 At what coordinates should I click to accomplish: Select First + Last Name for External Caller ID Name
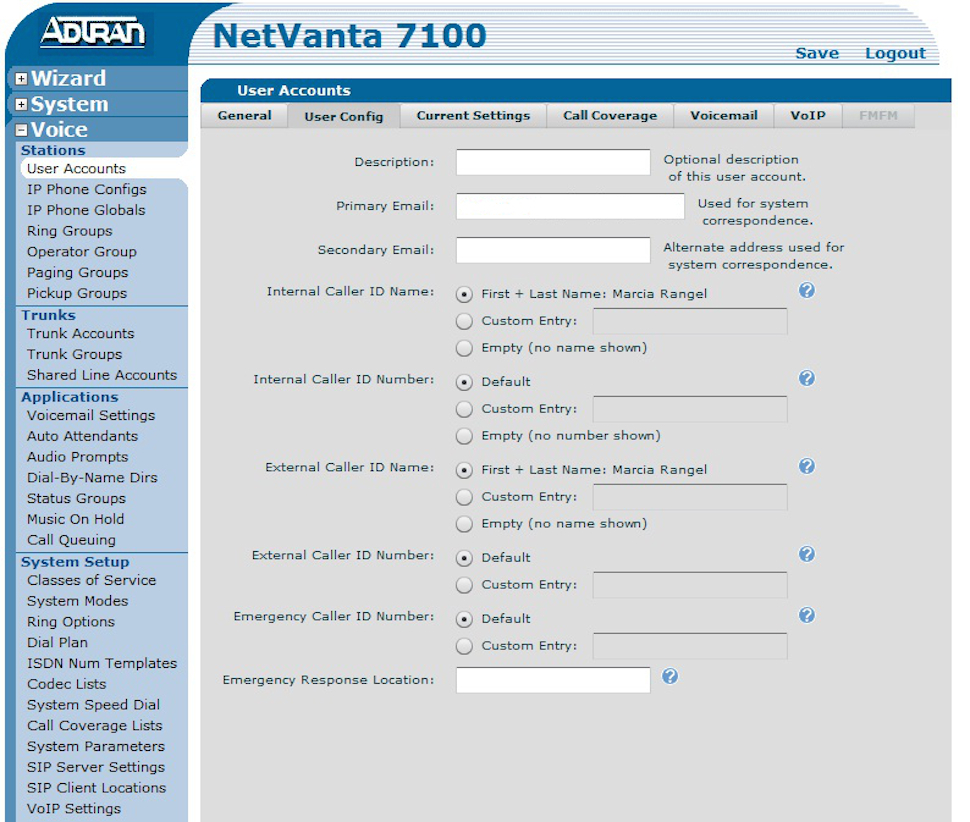click(x=464, y=470)
